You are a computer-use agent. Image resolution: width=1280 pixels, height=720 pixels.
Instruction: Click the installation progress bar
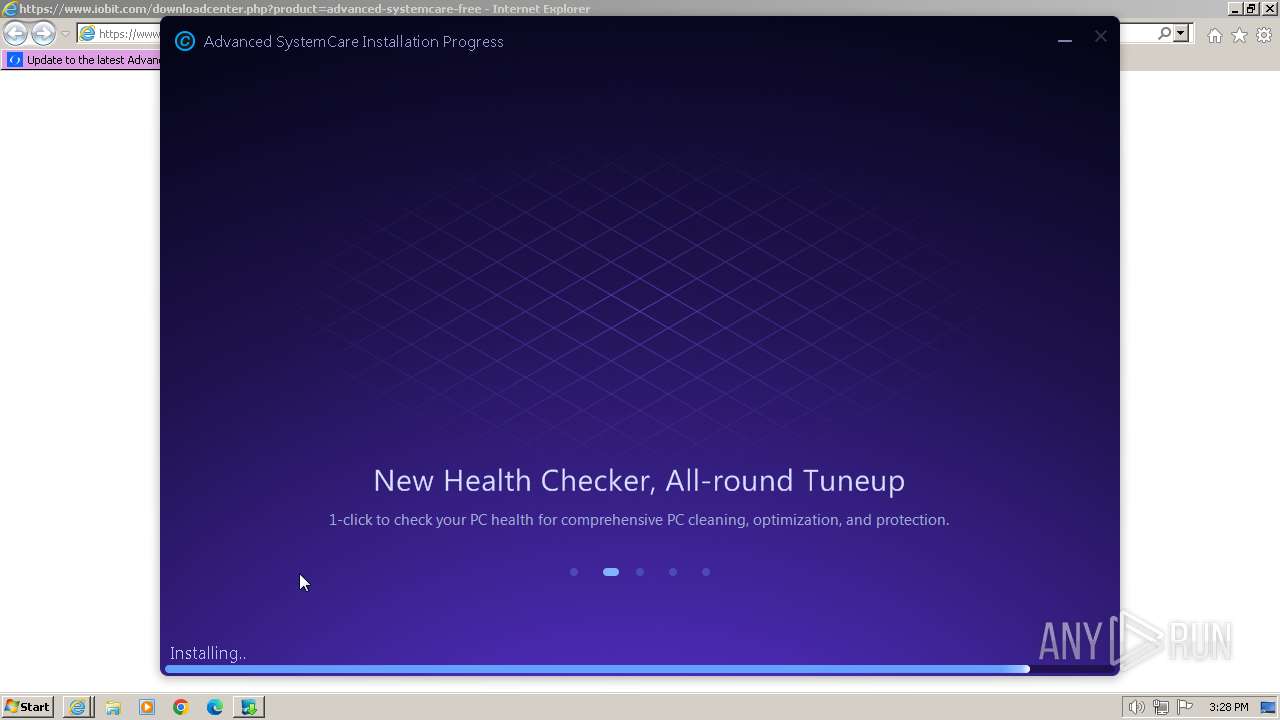[640, 669]
